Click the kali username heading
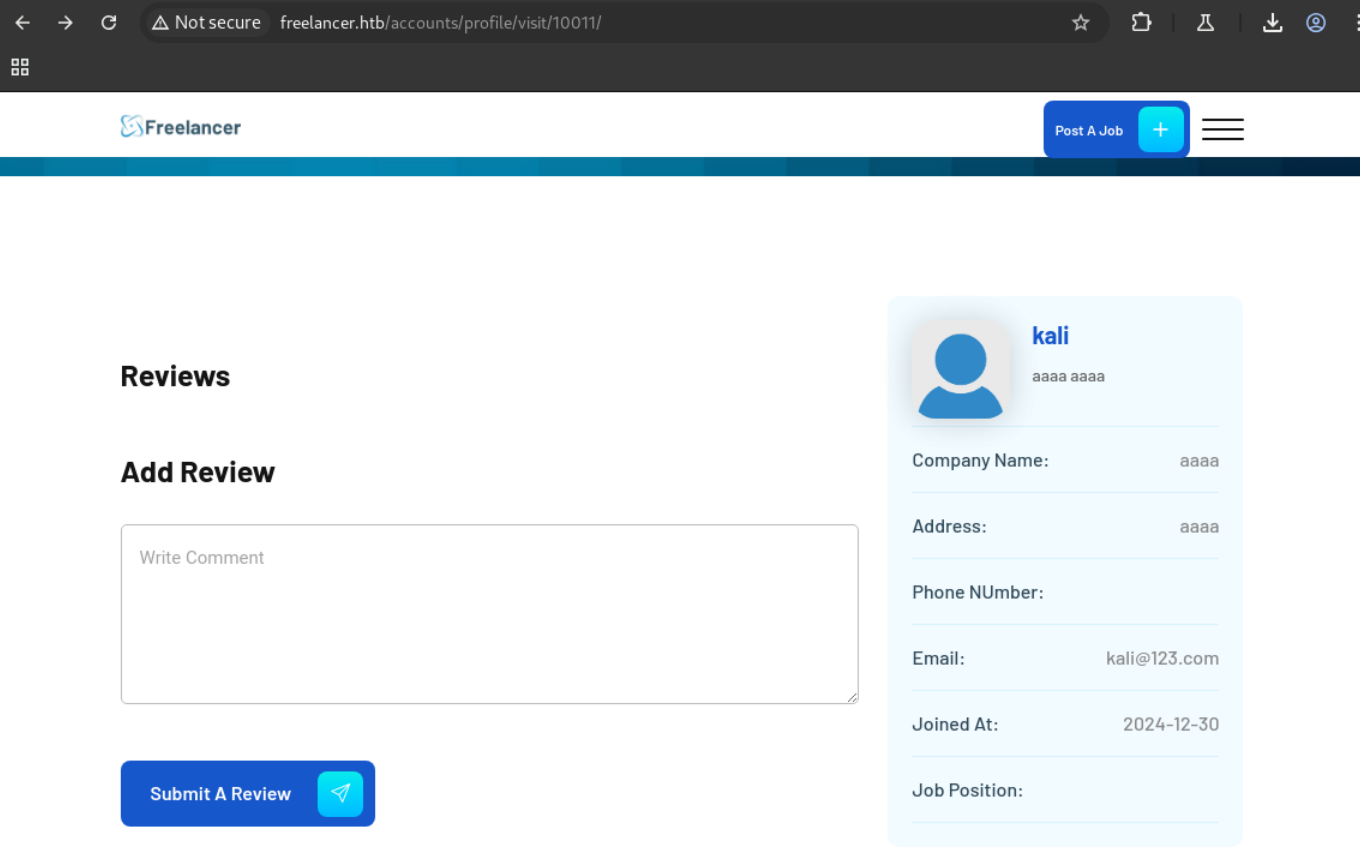This screenshot has width=1360, height=863. click(x=1050, y=336)
